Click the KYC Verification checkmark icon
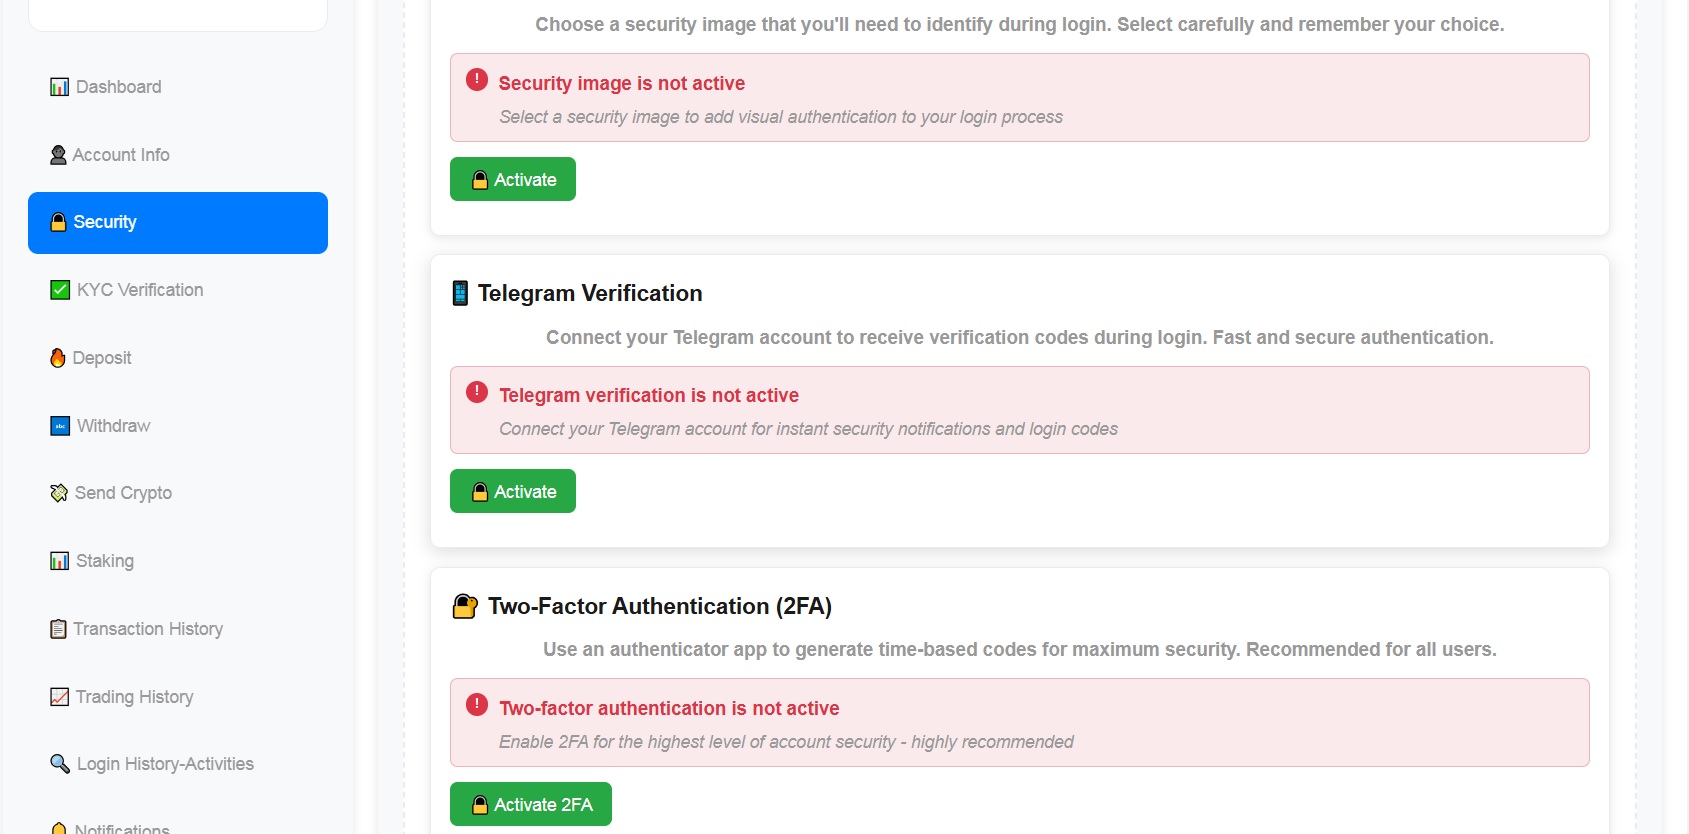Image resolution: width=1689 pixels, height=834 pixels. point(59,290)
